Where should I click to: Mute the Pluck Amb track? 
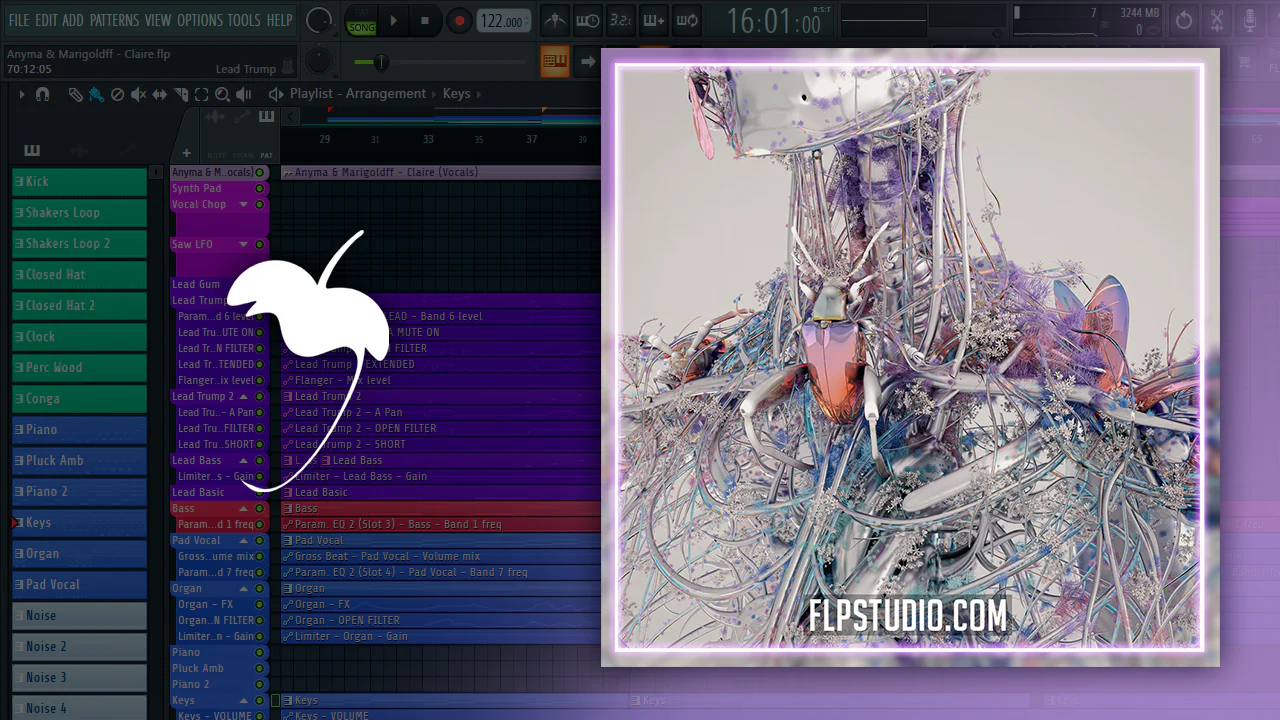click(x=260, y=668)
